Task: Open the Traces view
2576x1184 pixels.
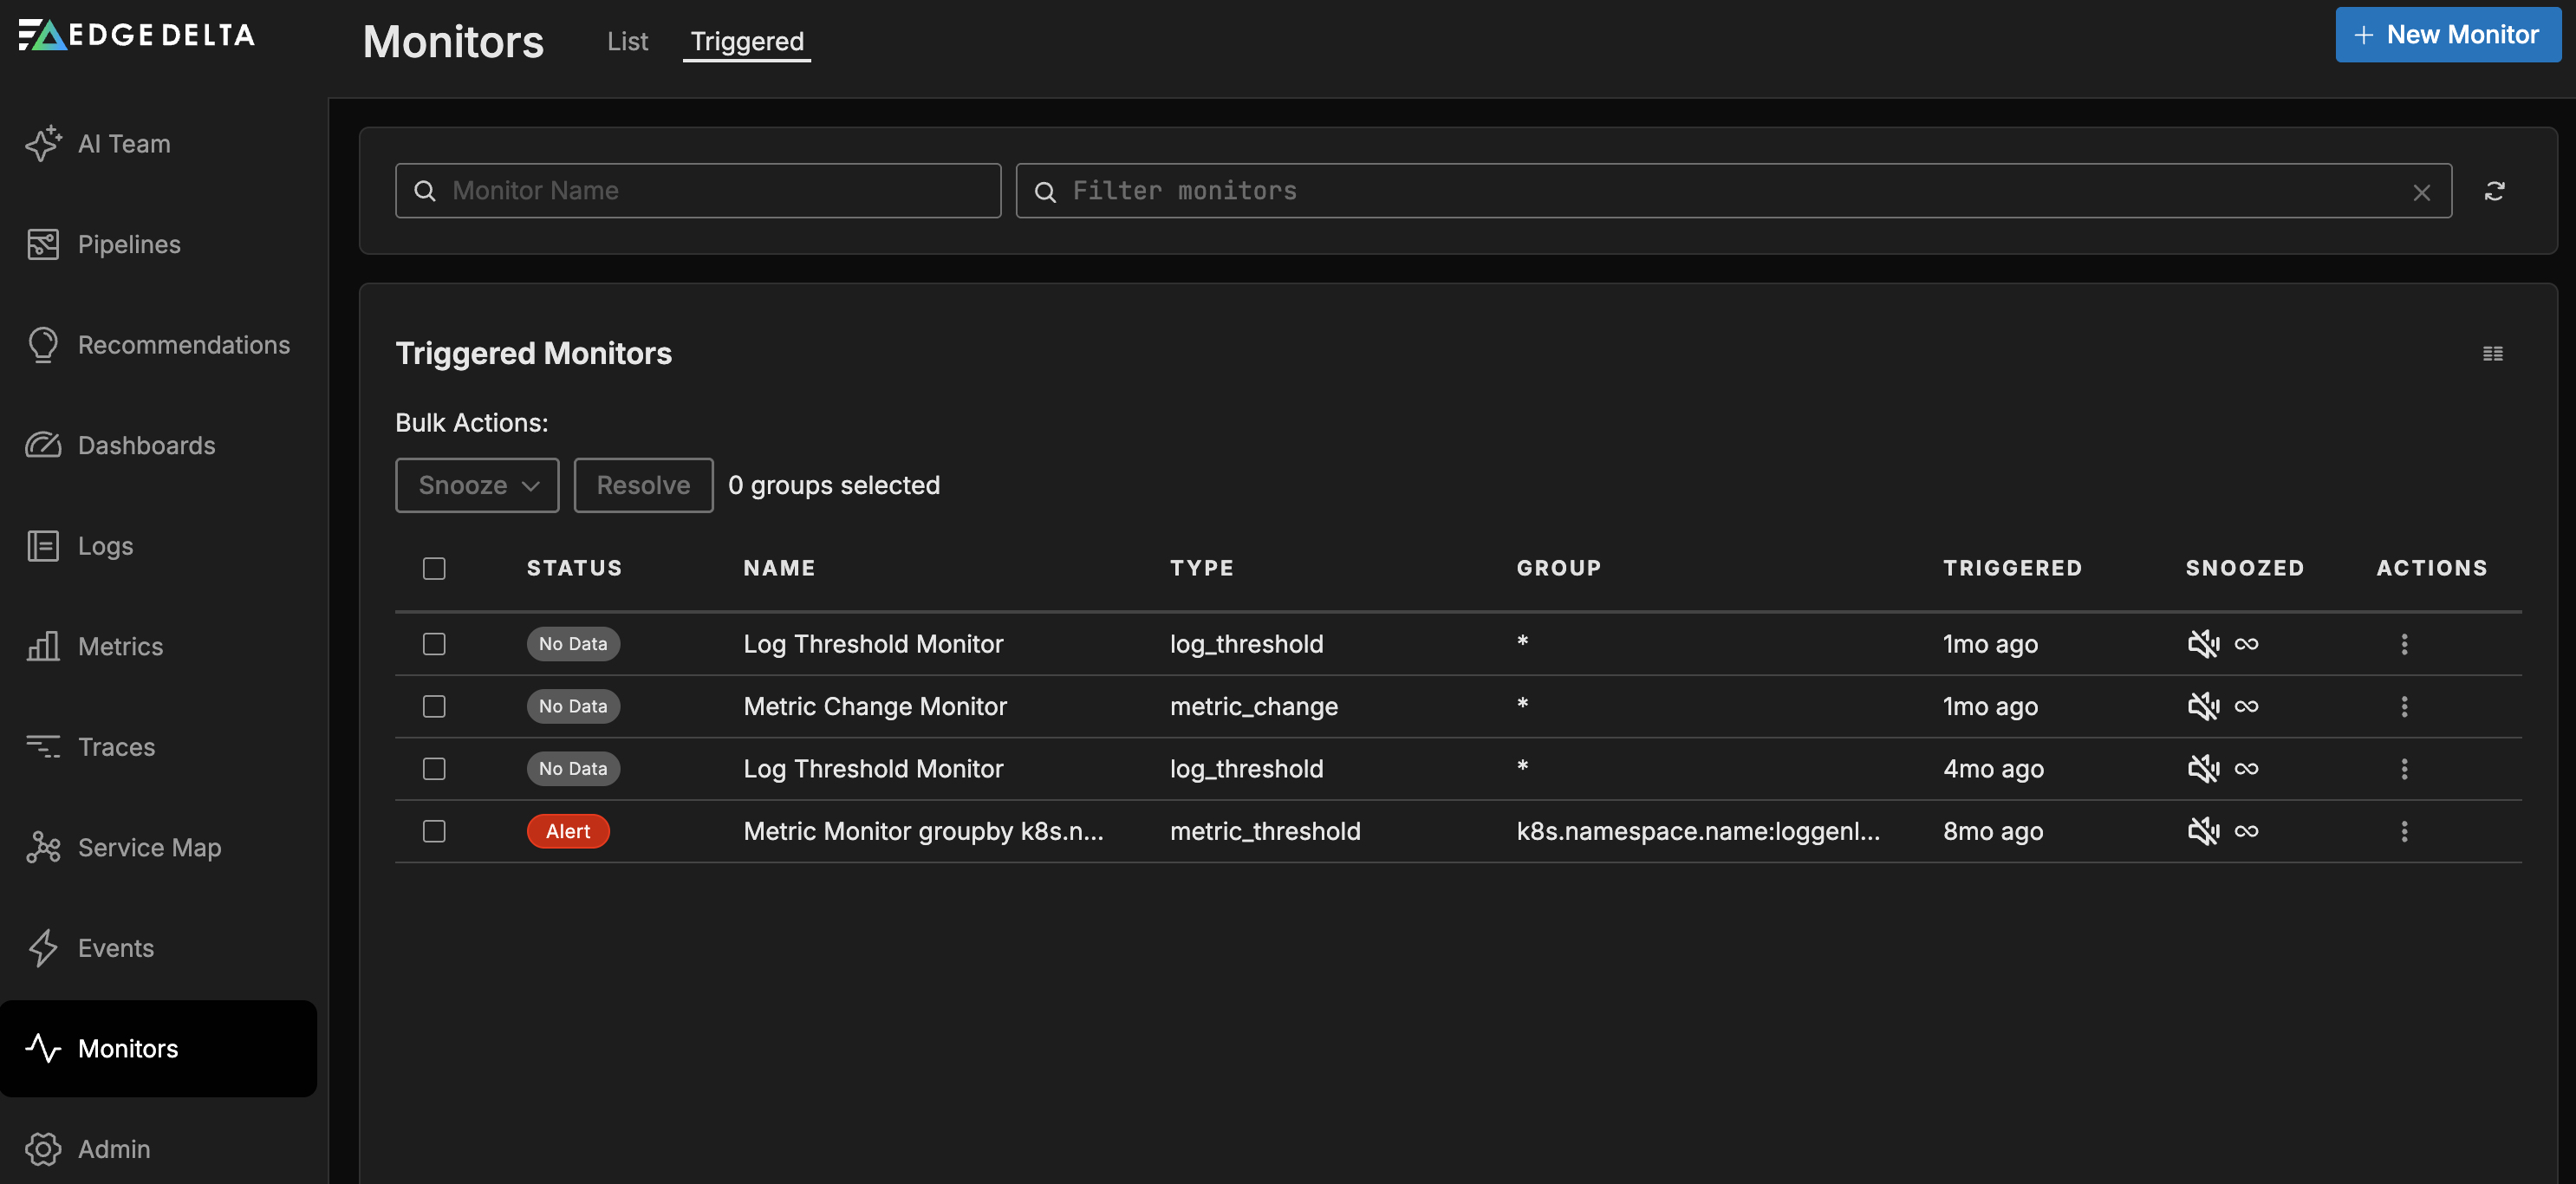Action: [116, 746]
